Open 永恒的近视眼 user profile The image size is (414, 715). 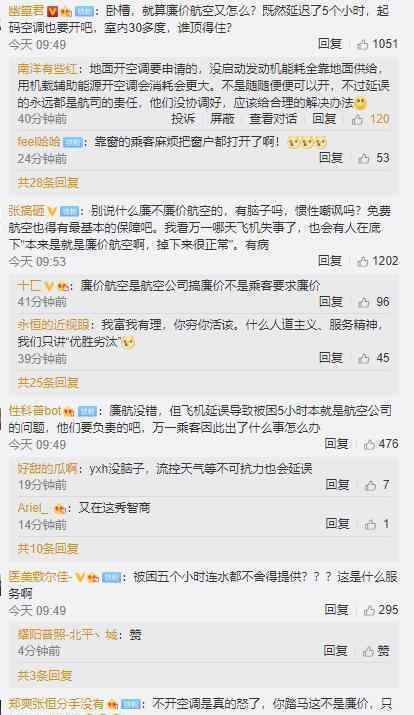[53, 325]
